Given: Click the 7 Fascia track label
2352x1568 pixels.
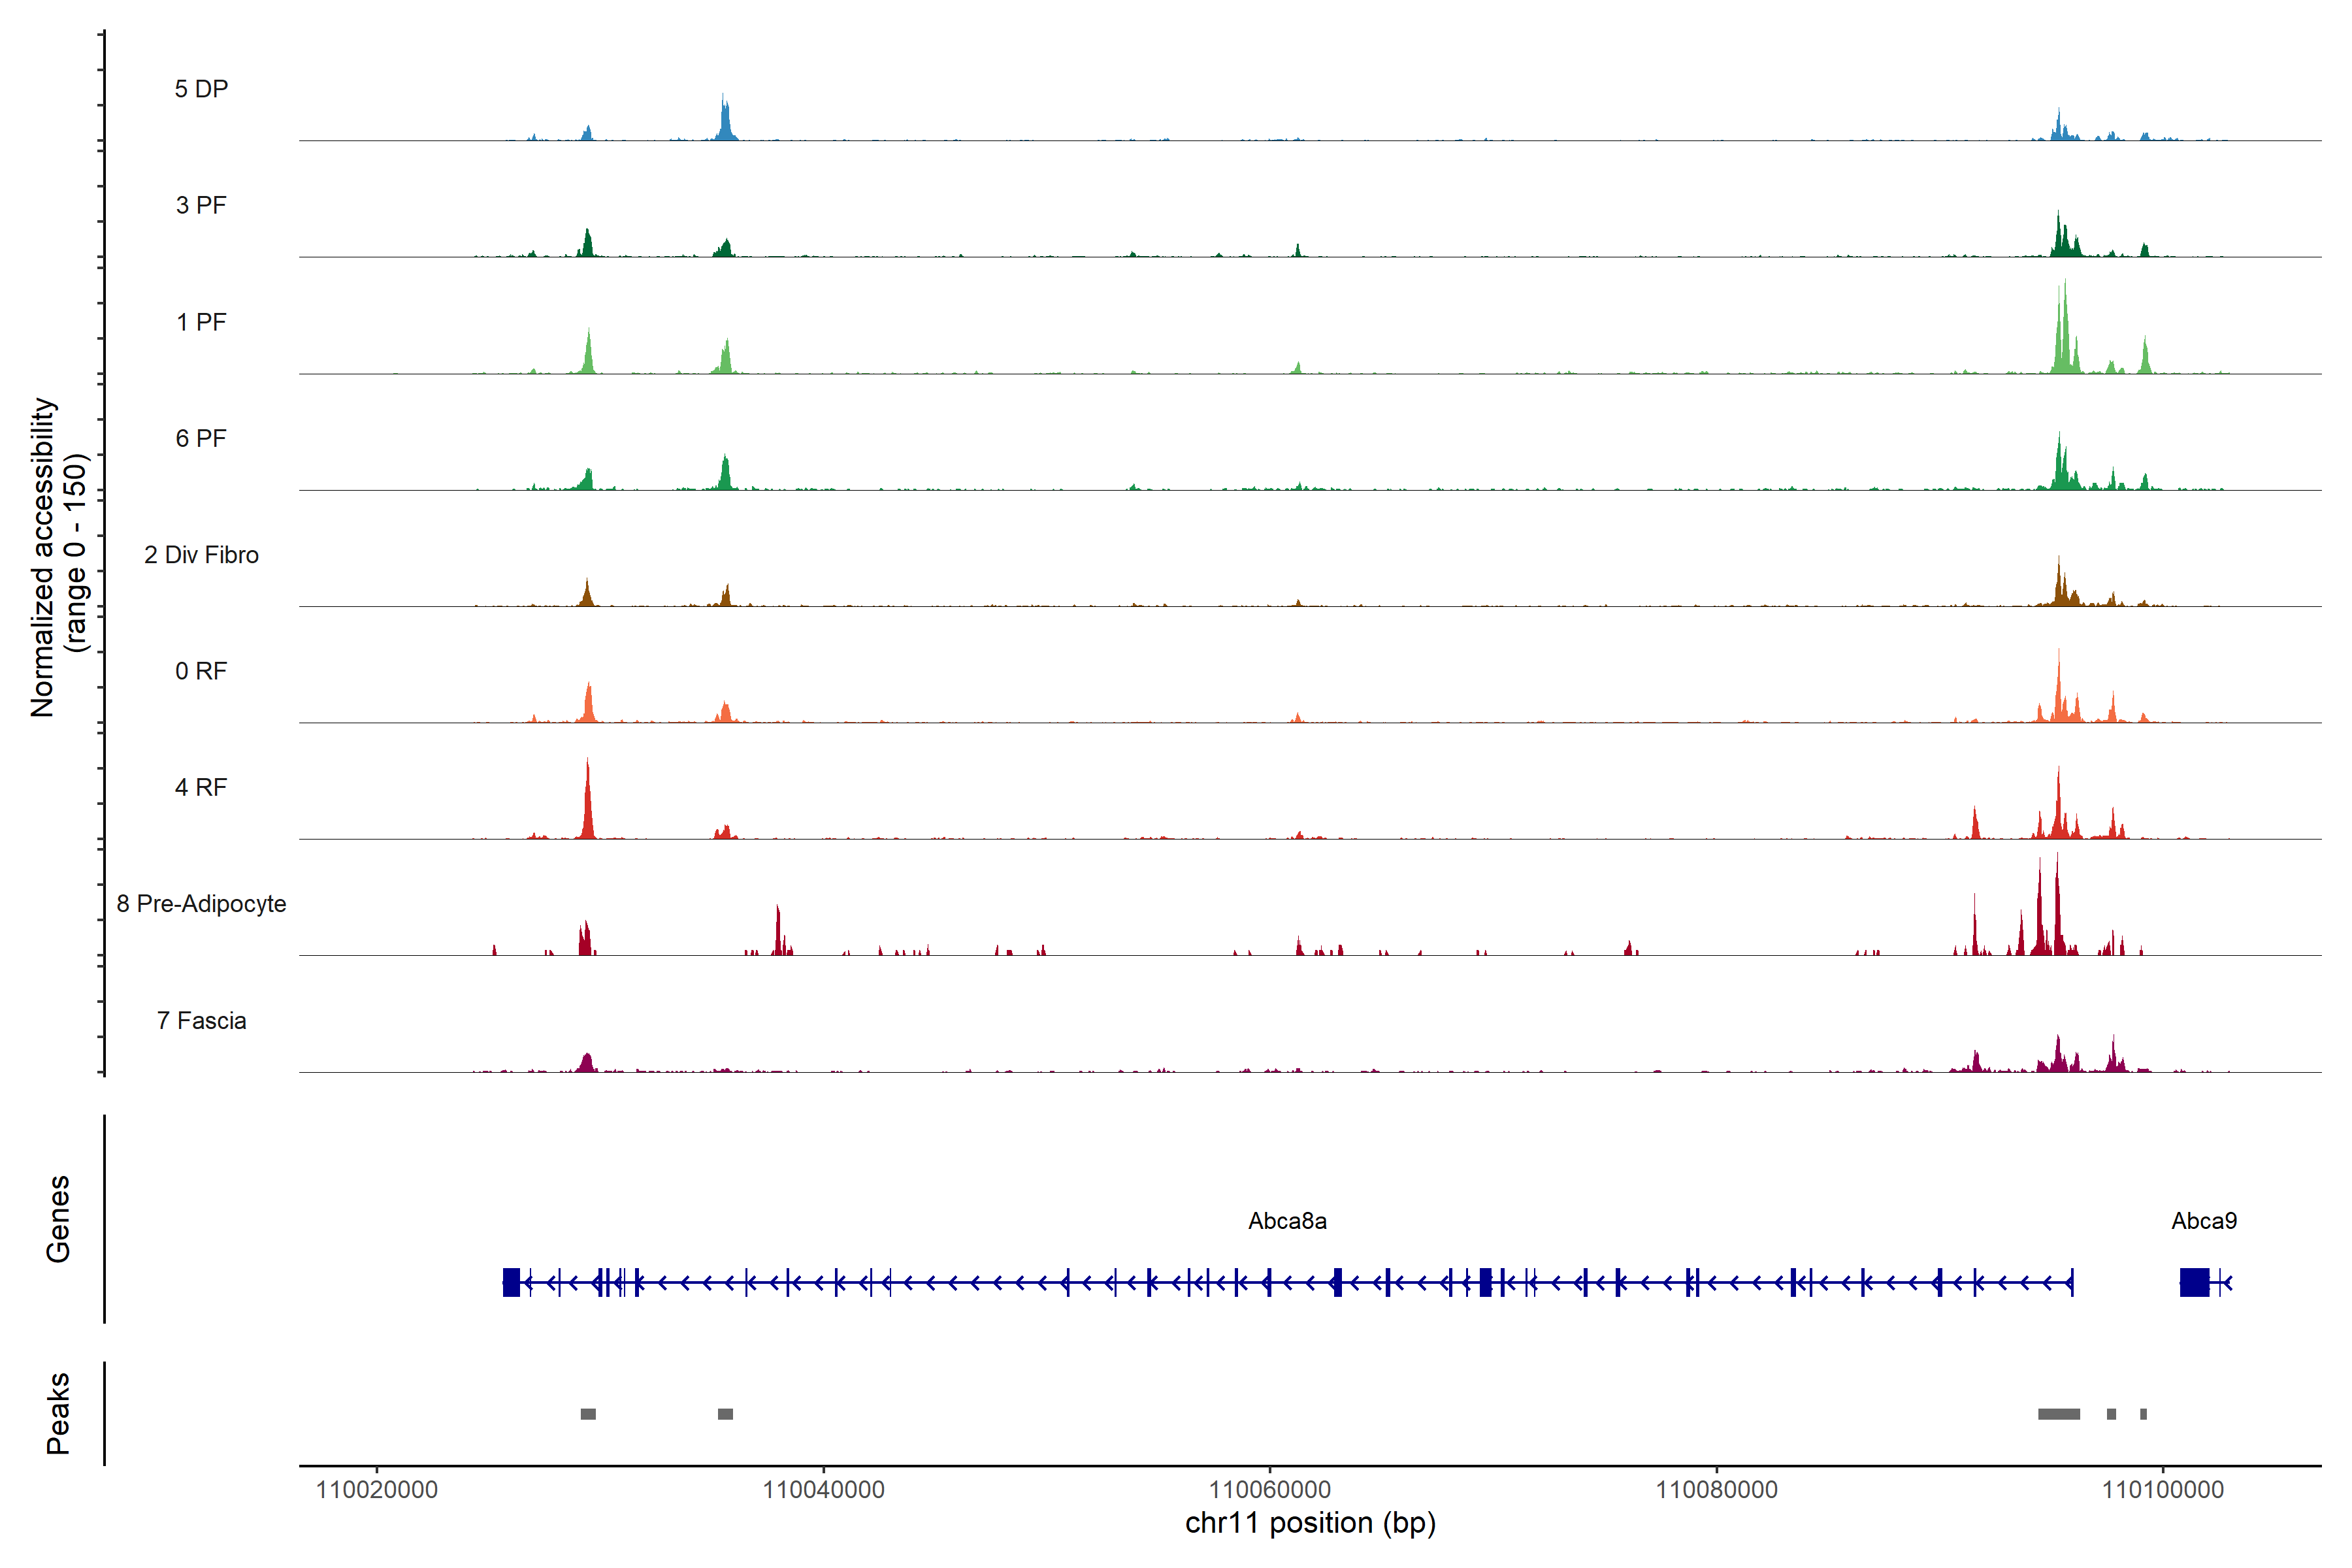Looking at the screenshot, I should [x=201, y=1021].
